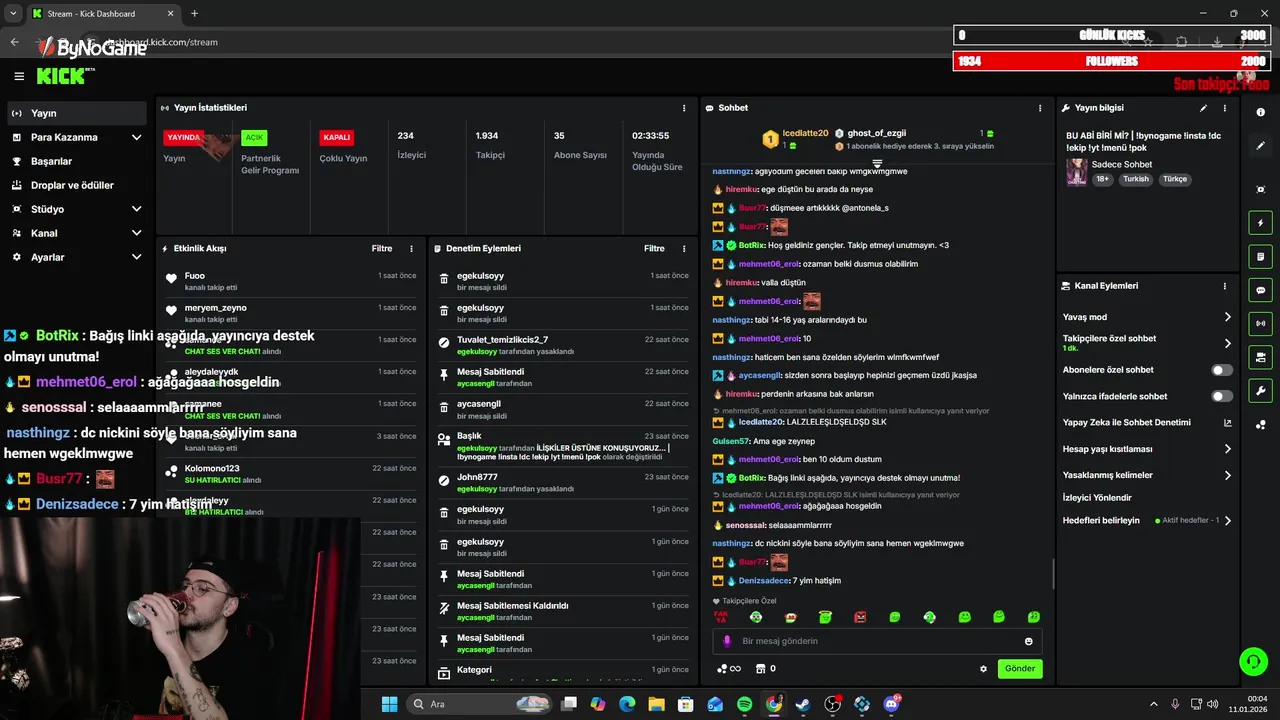Expand the Stüdyo sidebar section
Viewport: 1280px width, 720px height.
[76, 209]
